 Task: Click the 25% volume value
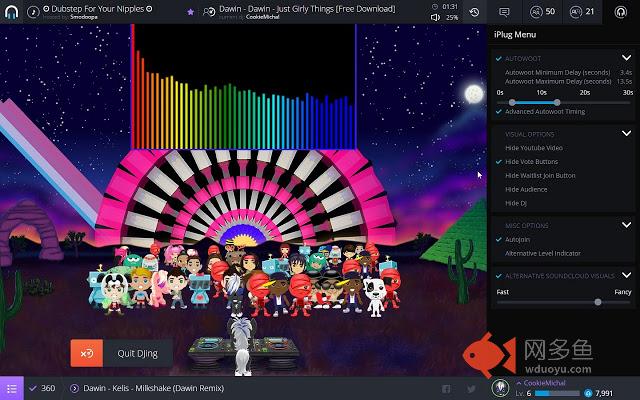[452, 18]
